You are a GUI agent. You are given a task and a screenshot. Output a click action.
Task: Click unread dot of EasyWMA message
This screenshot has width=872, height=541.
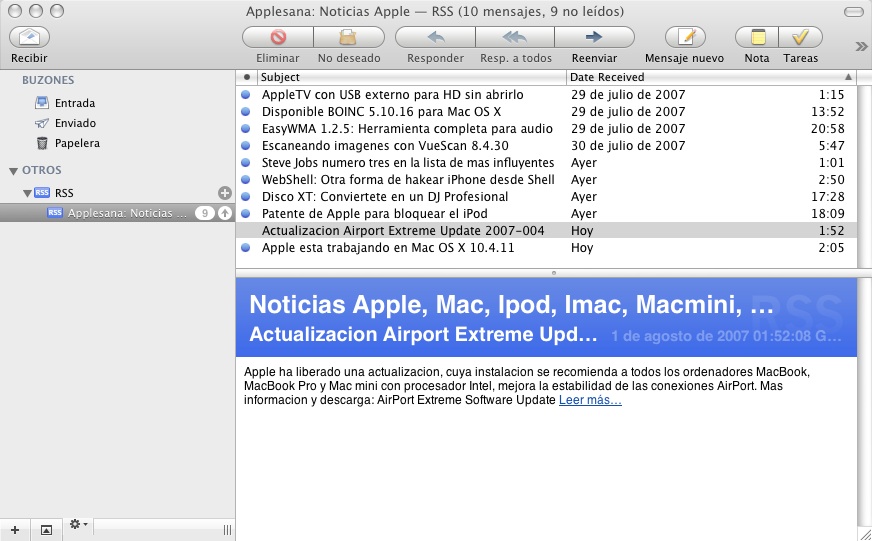245,128
